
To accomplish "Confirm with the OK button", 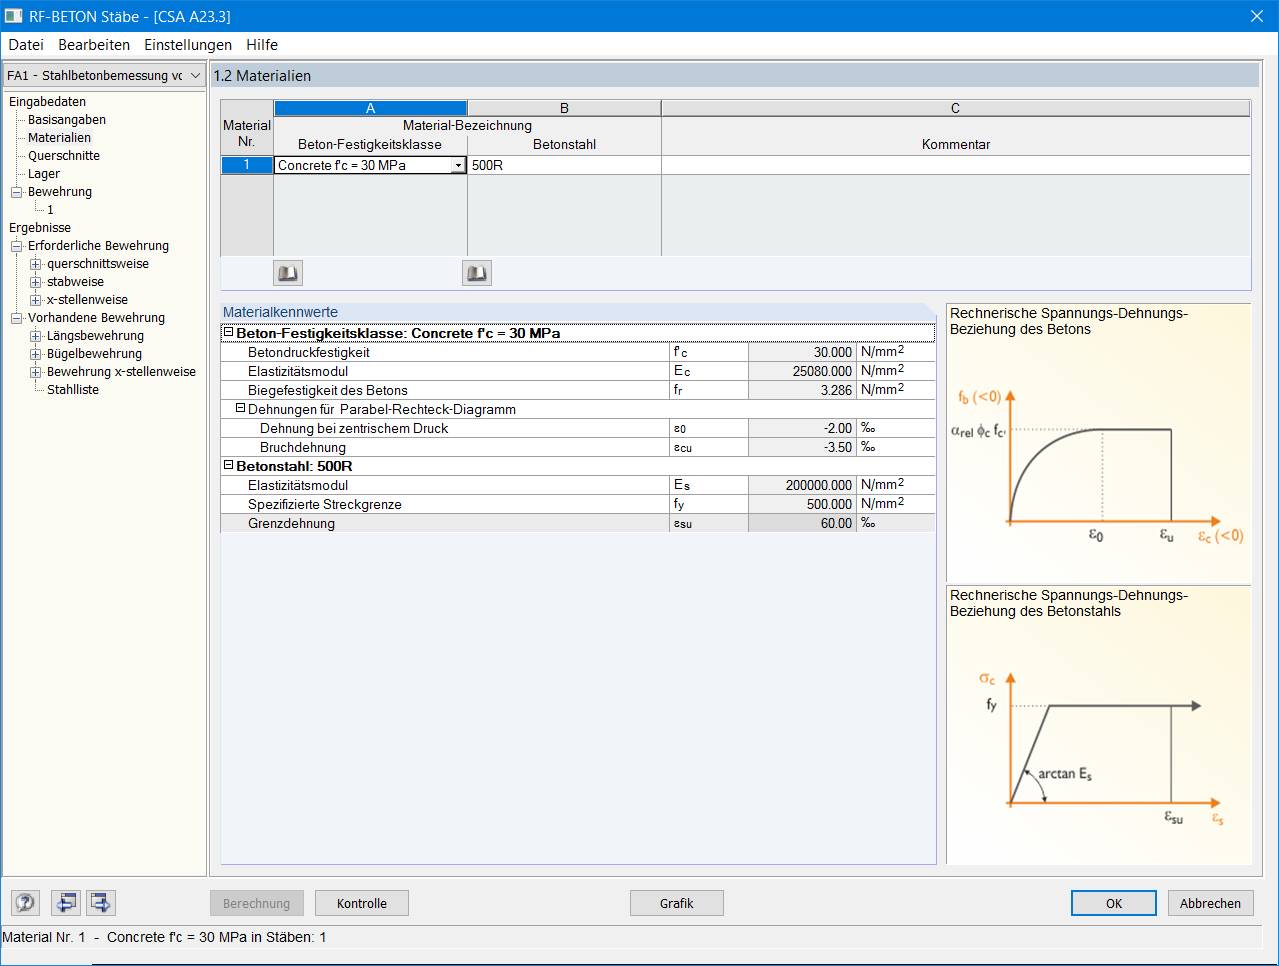I will click(1114, 903).
